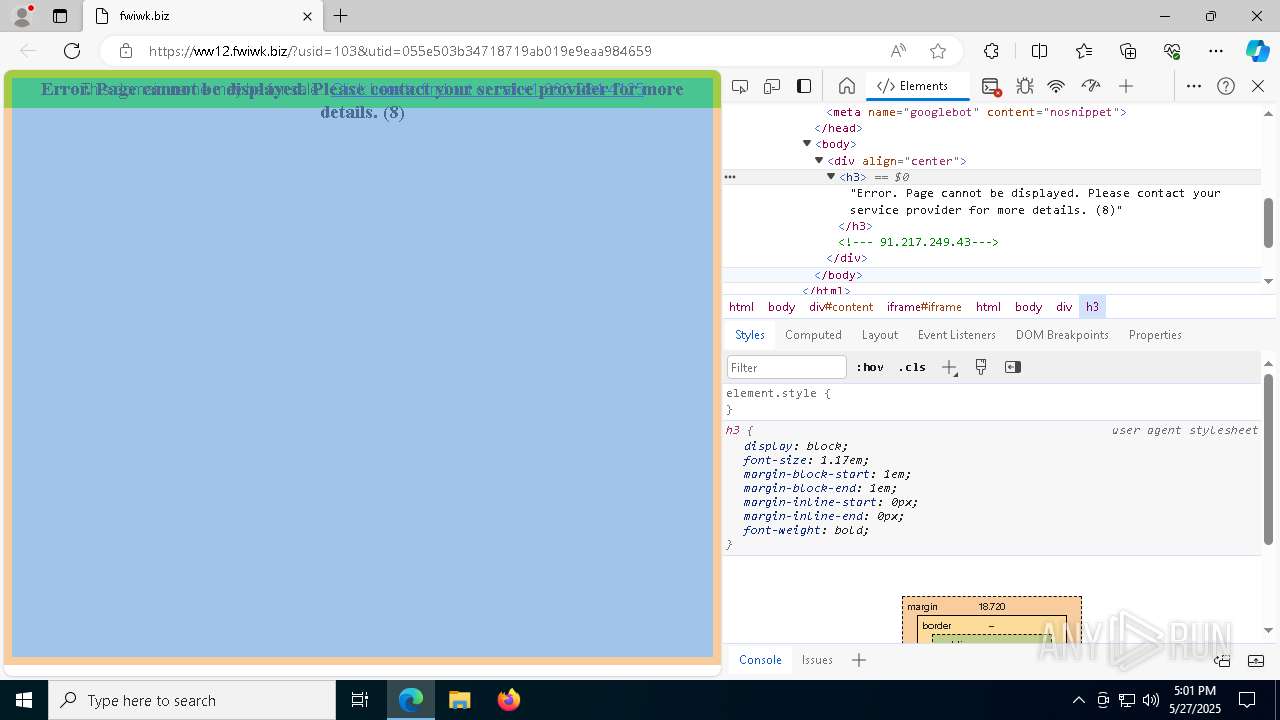Screen dimensions: 1280x720
Task: Click the element.style rule block
Action: tap(992, 401)
